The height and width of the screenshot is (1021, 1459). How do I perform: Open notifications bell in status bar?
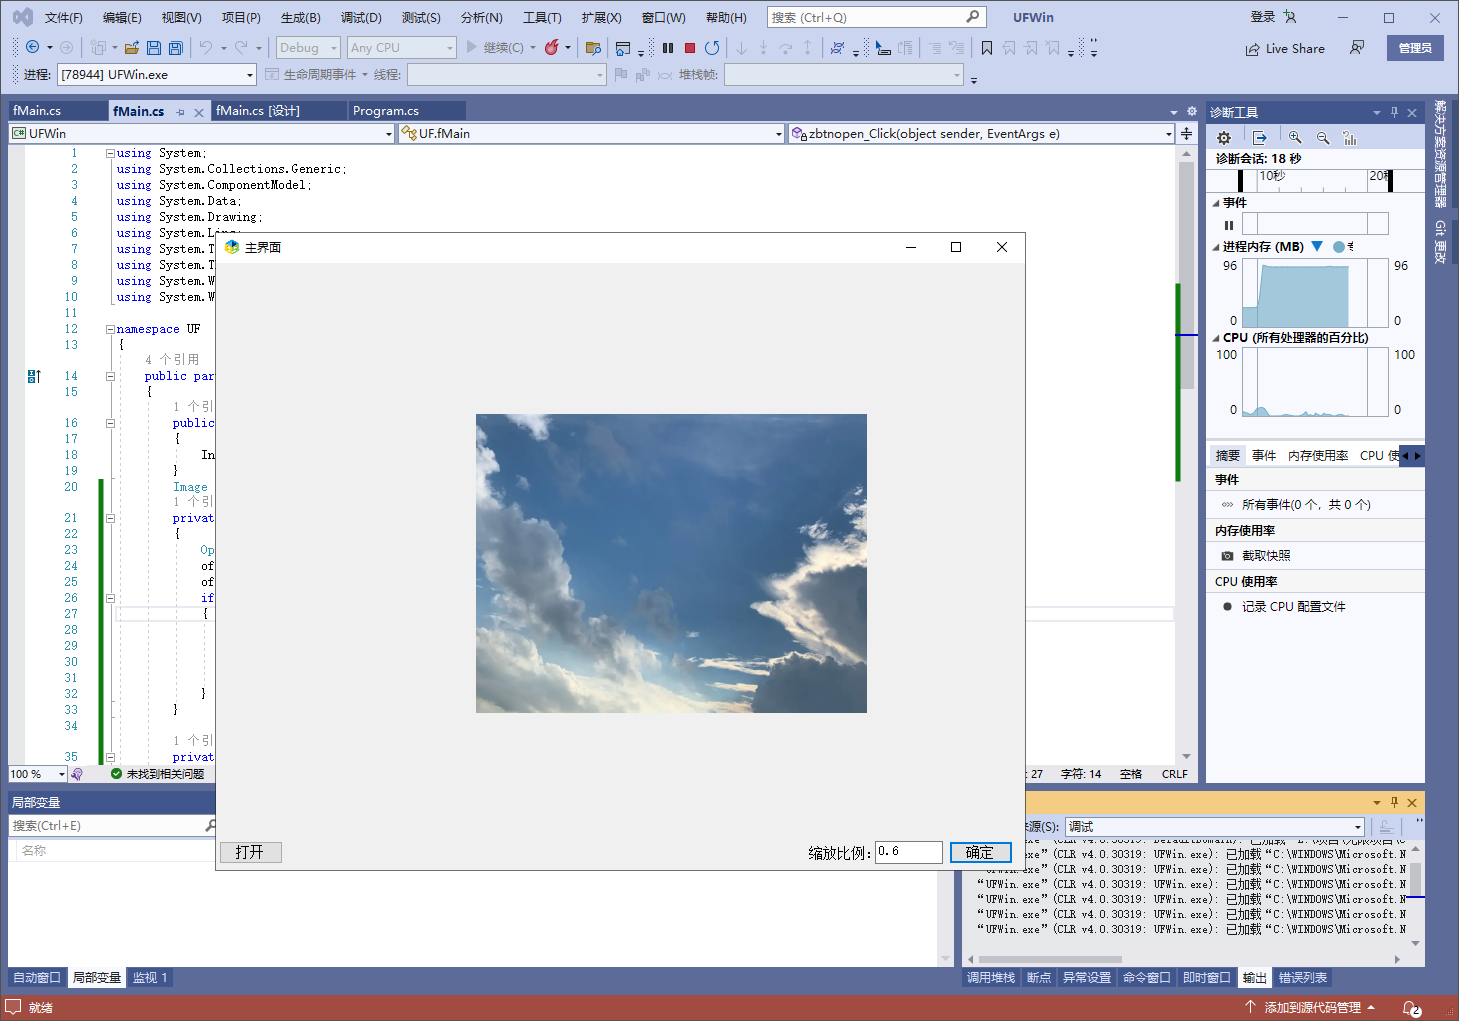click(x=1411, y=1008)
